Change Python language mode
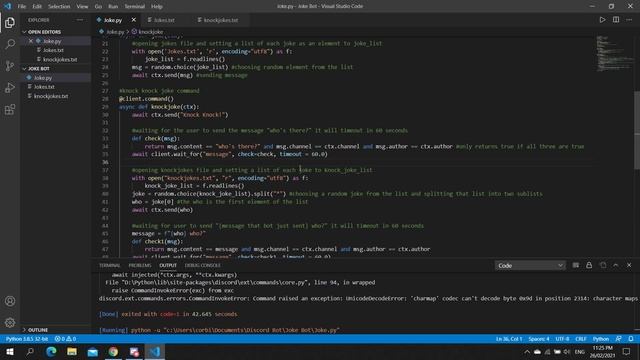Image resolution: width=640 pixels, height=360 pixels. [600, 339]
